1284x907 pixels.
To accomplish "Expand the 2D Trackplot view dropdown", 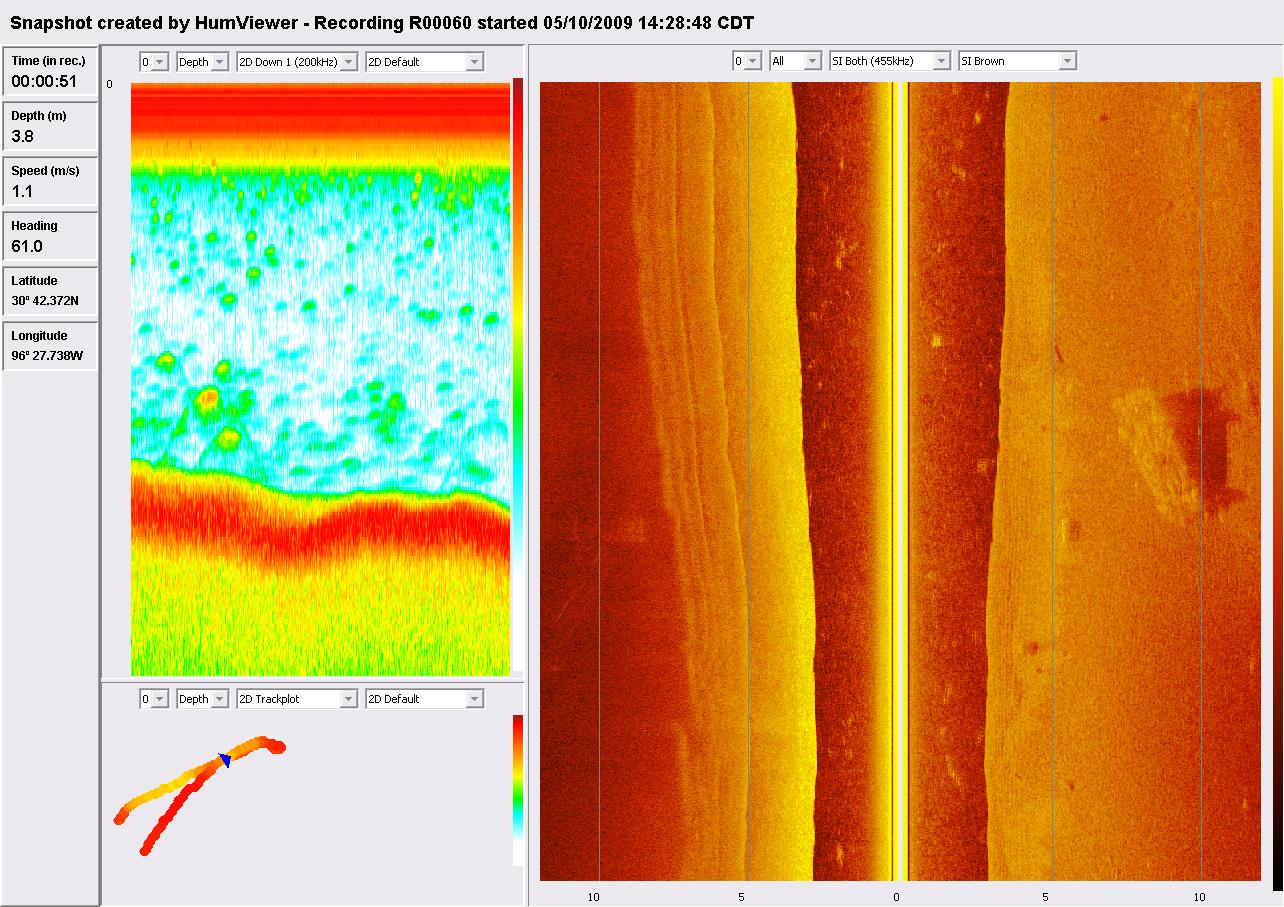I will tap(297, 699).
